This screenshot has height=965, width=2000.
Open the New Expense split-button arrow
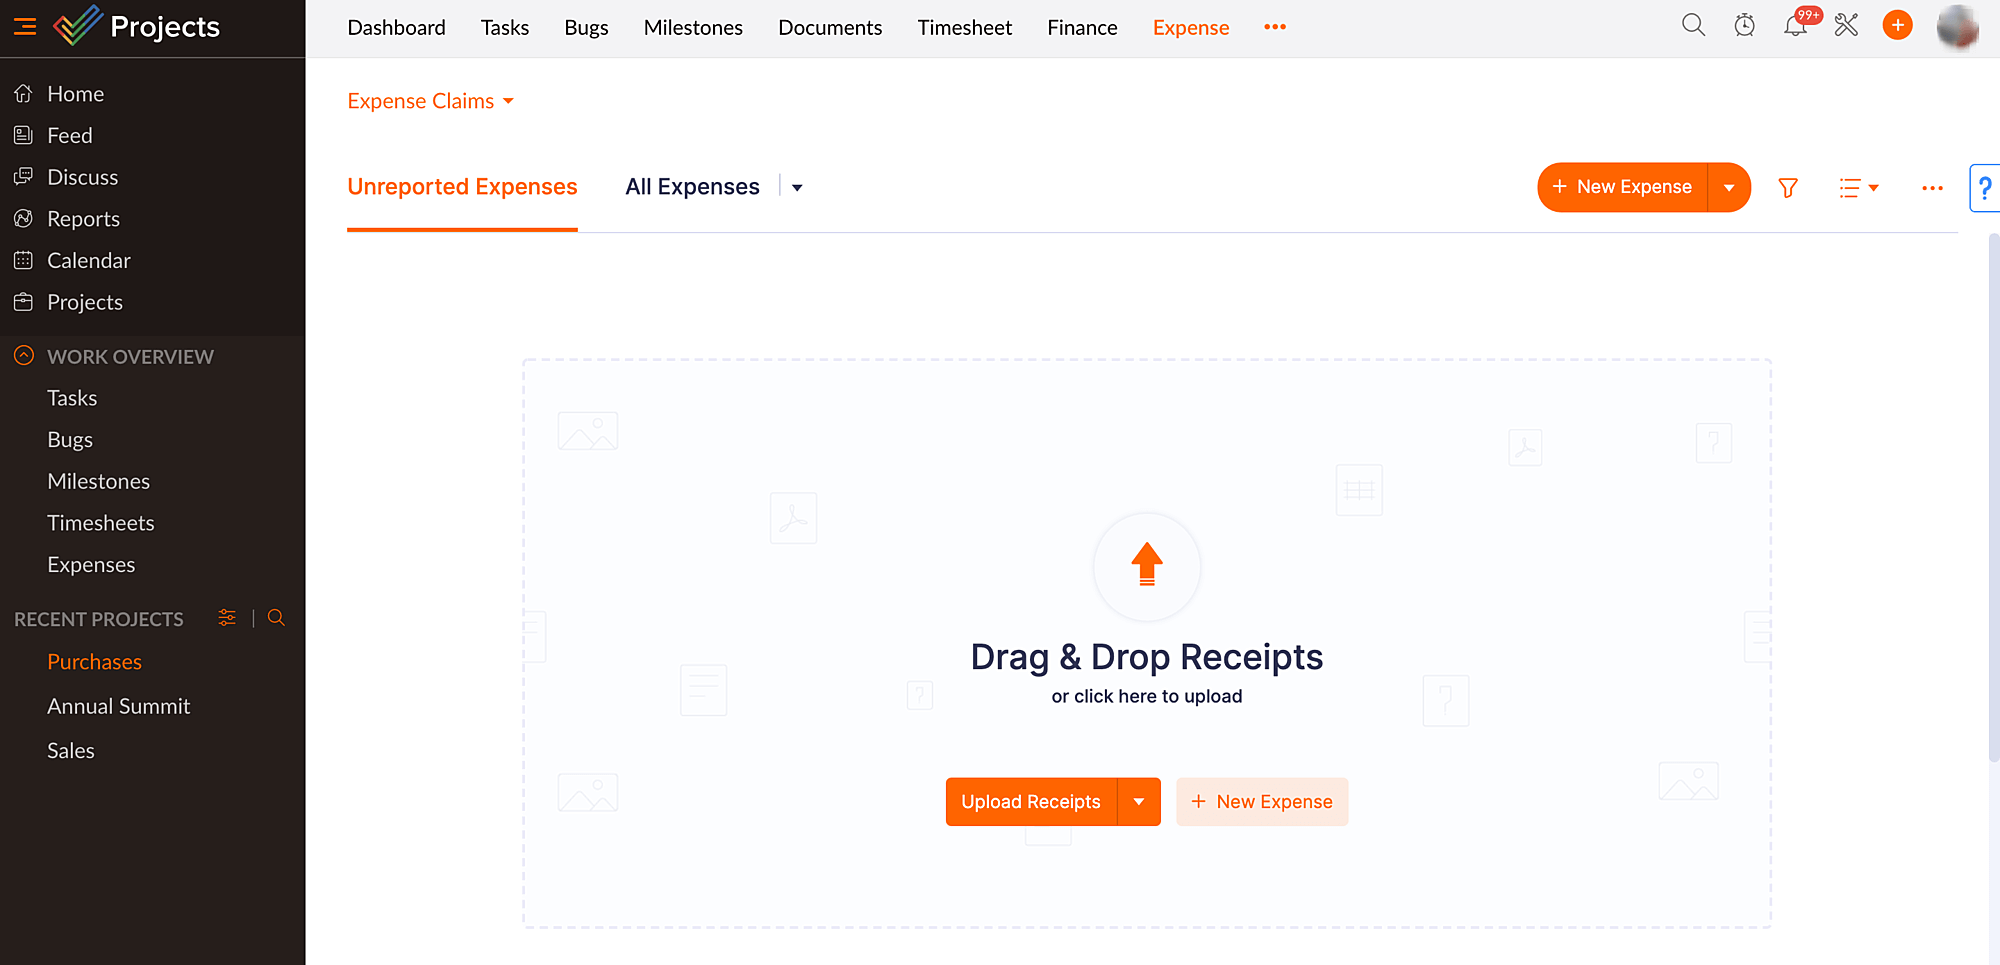[x=1729, y=188]
